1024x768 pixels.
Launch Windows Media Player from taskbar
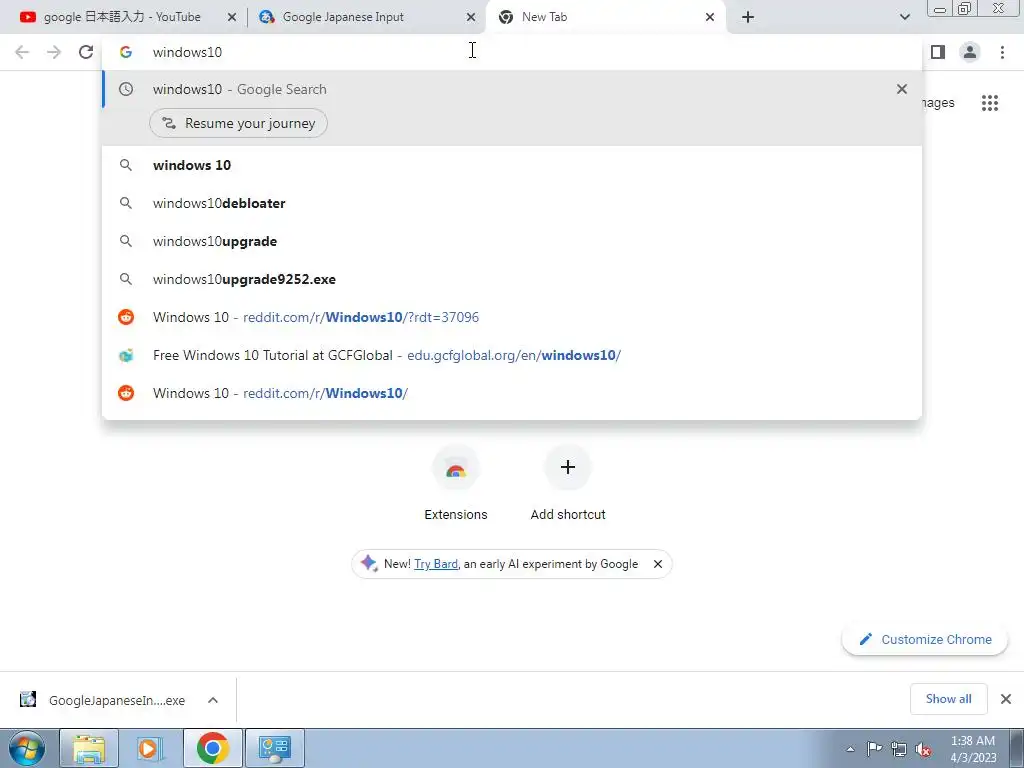[150, 748]
